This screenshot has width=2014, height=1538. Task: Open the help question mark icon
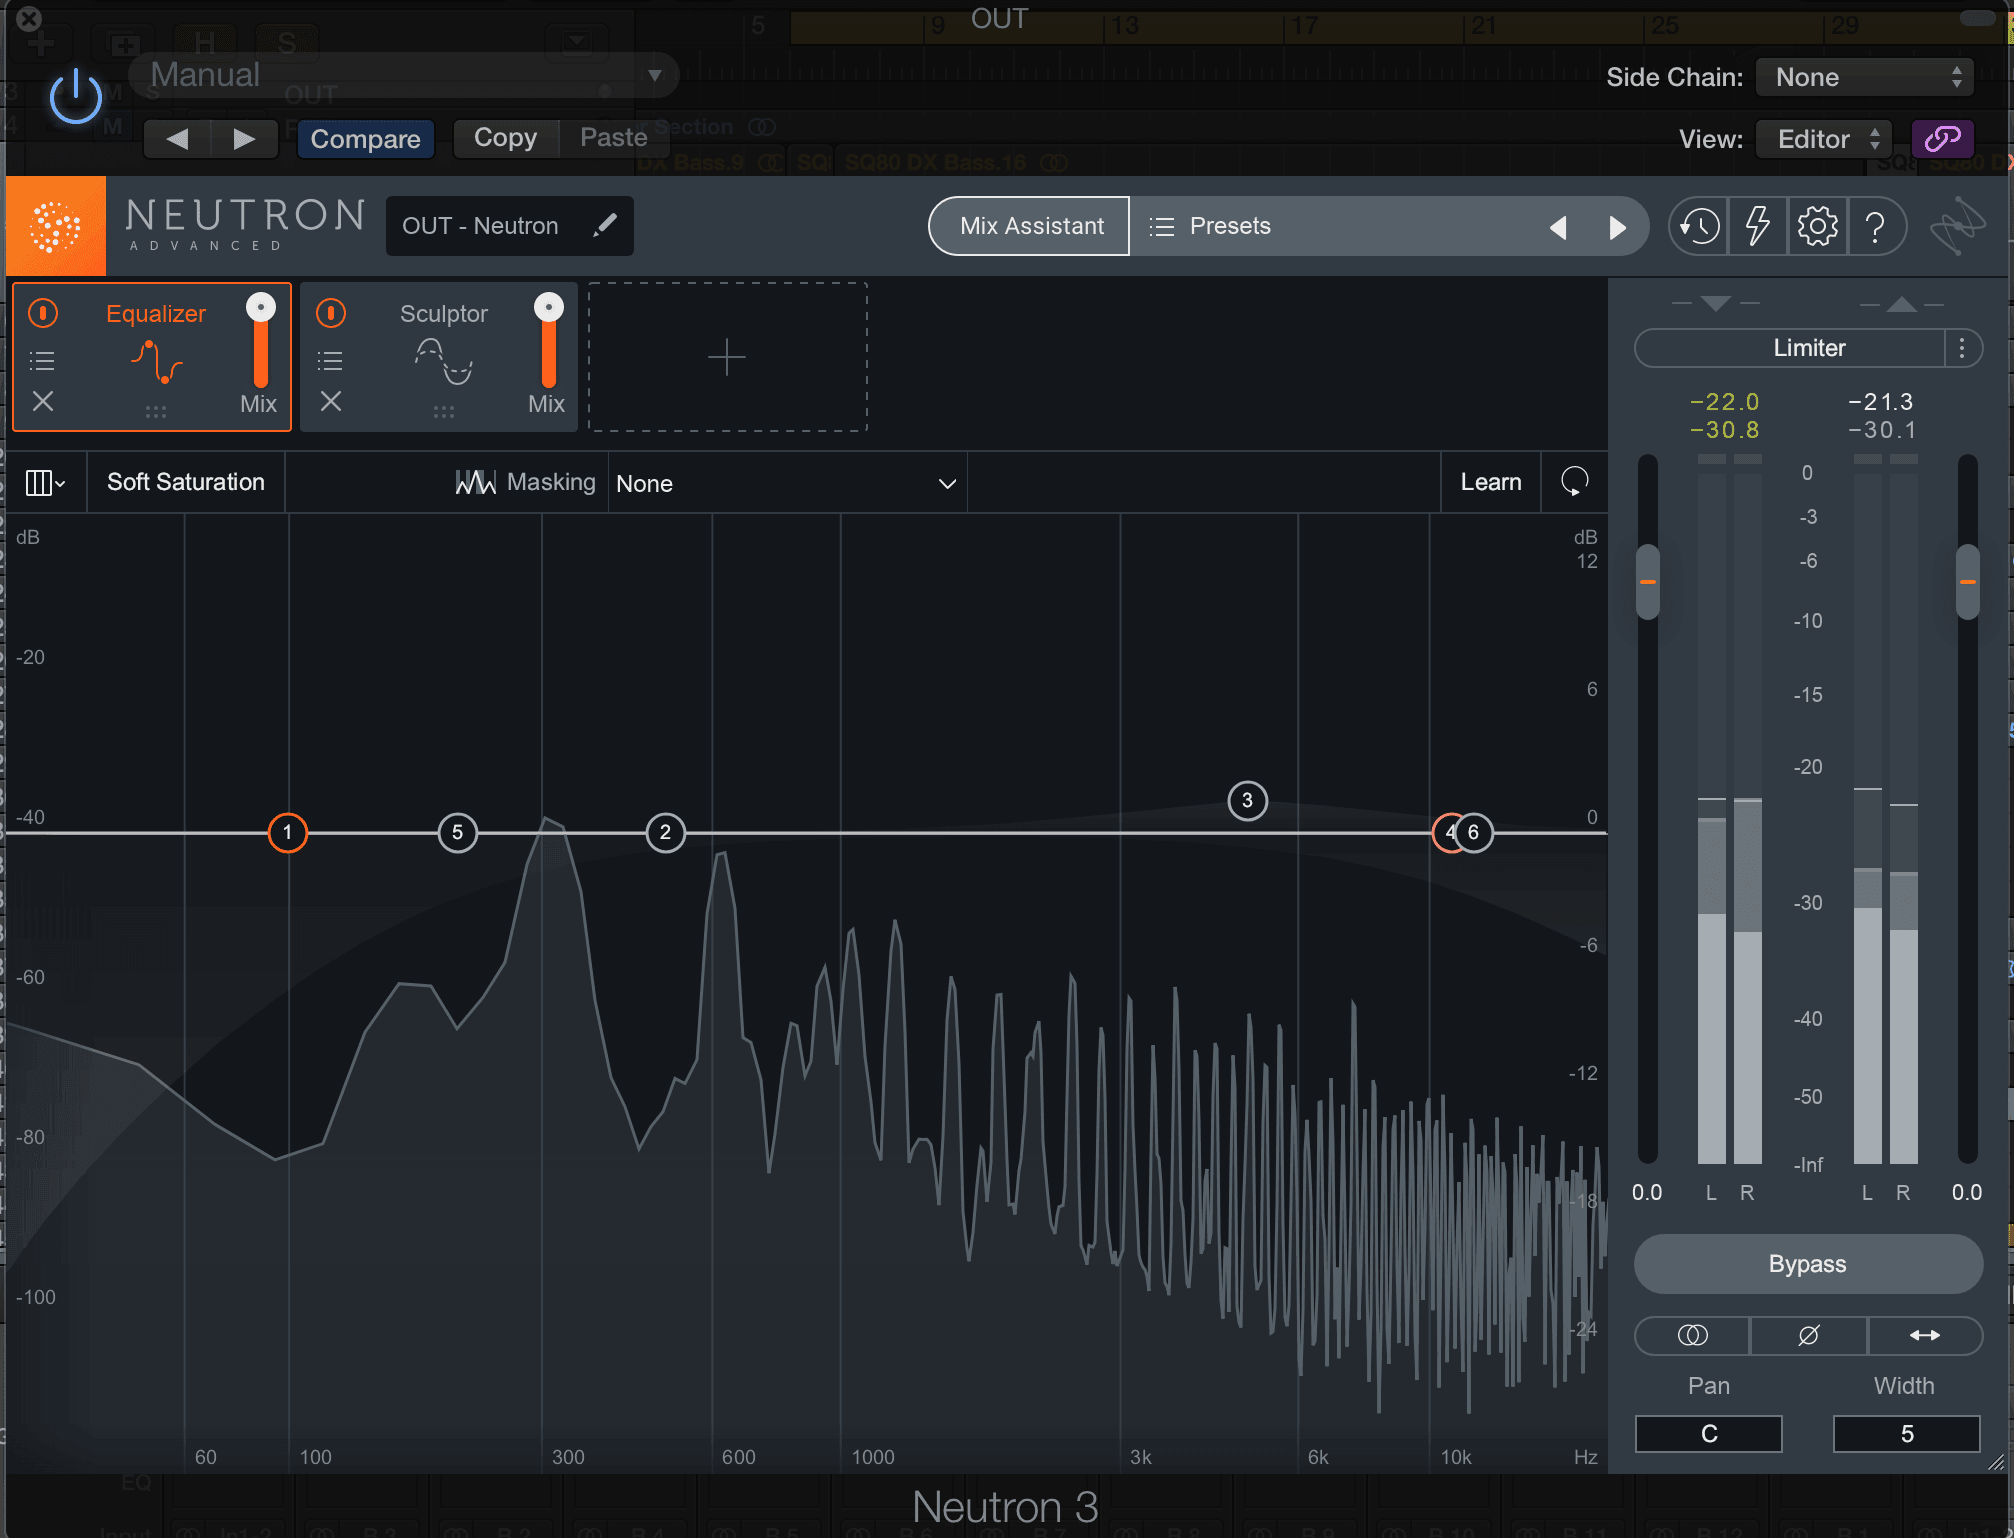point(1876,226)
